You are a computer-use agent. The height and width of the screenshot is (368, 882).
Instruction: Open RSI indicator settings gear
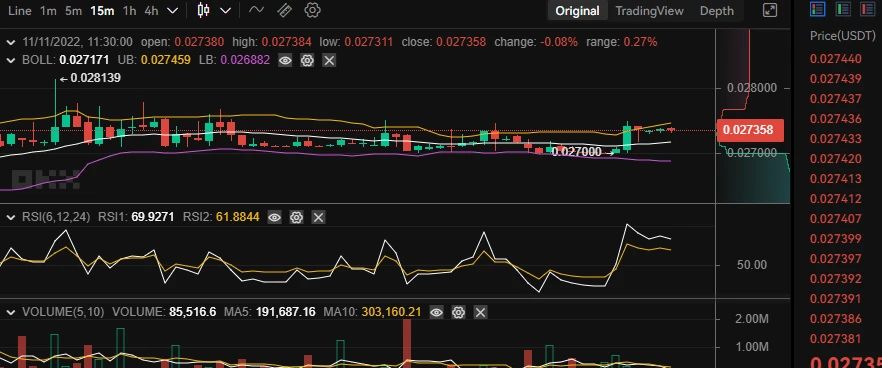pyautogui.click(x=296, y=217)
